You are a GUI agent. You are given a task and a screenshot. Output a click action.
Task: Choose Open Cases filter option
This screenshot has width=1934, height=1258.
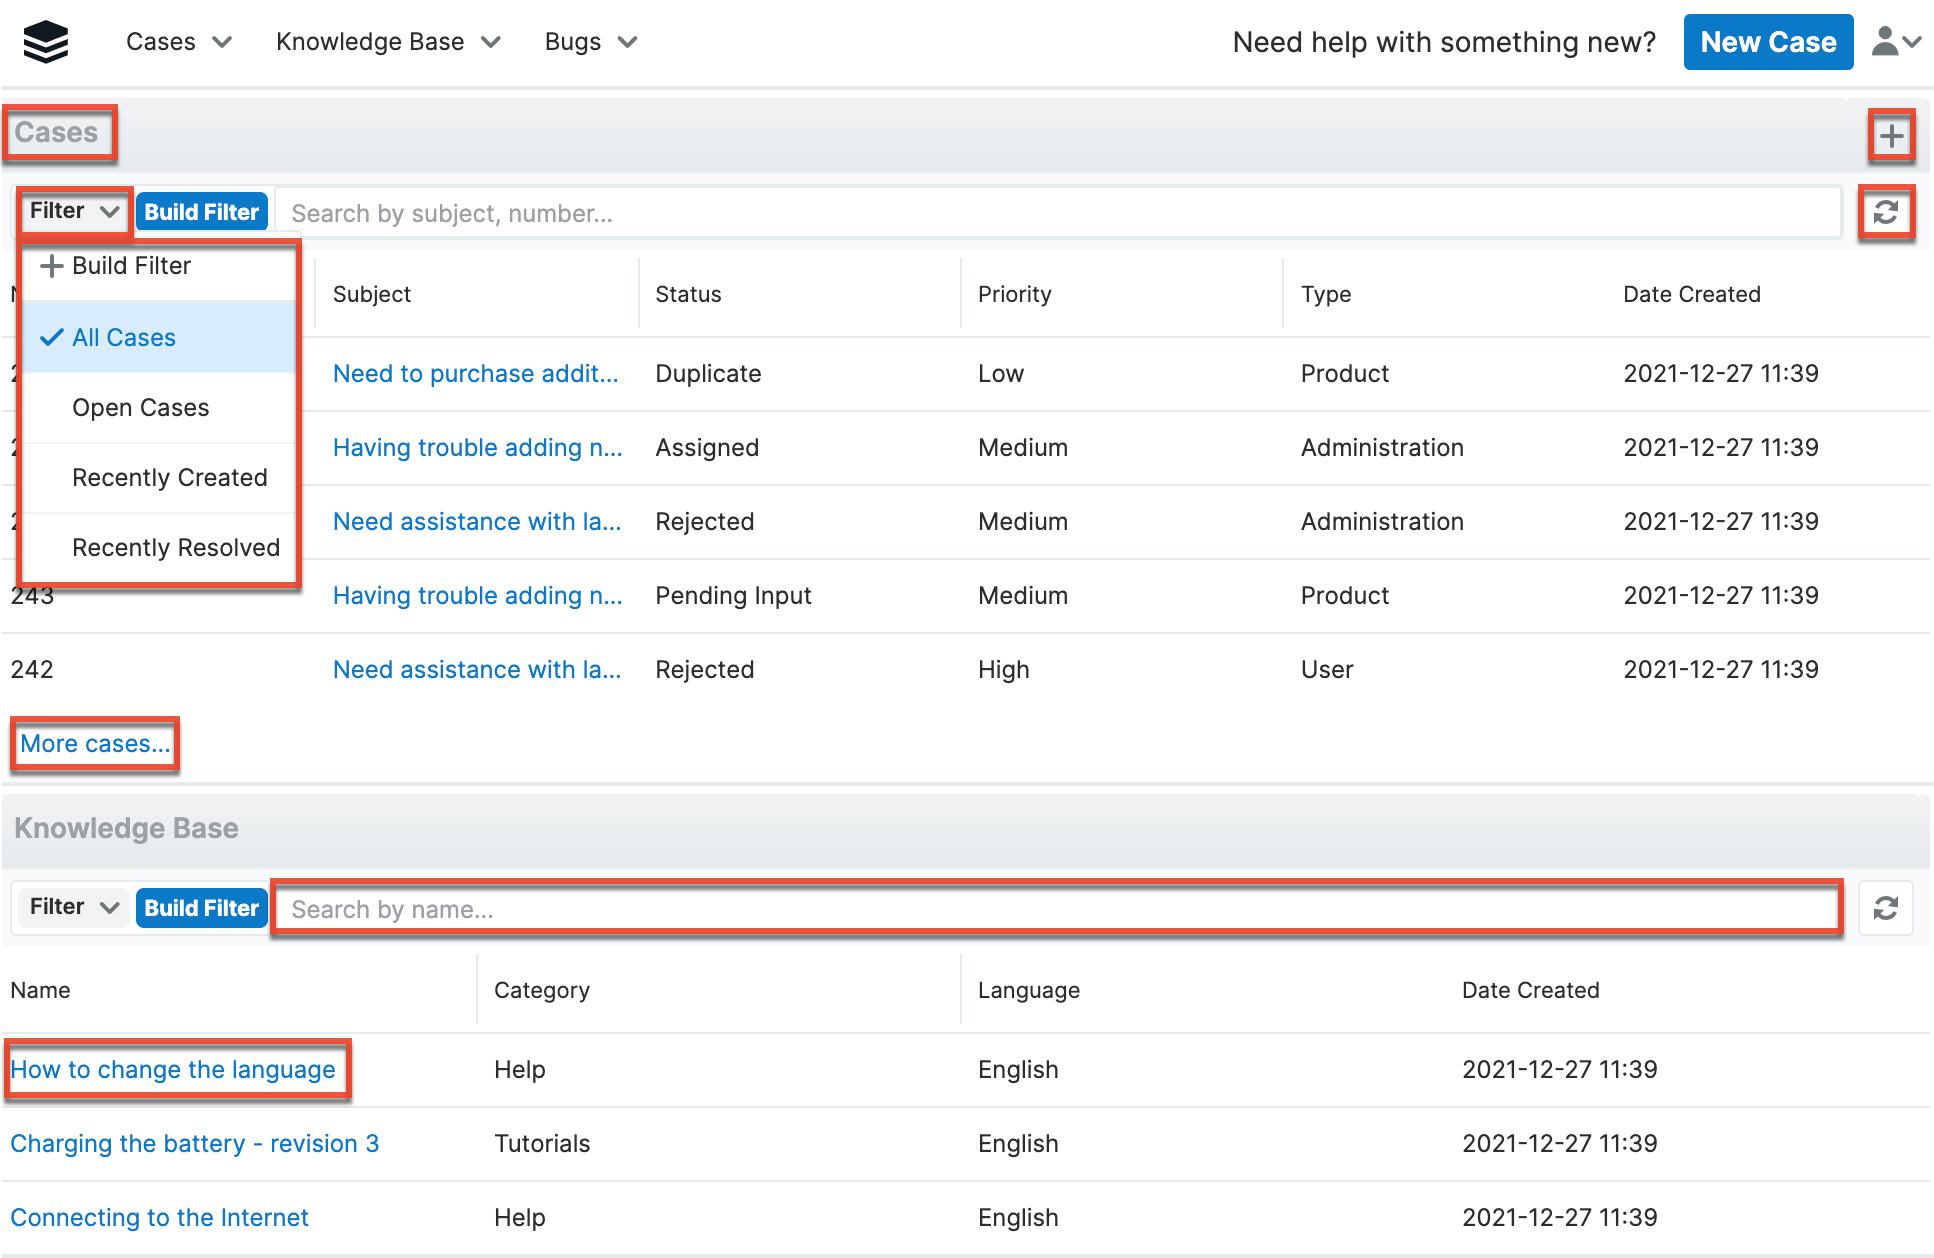click(140, 408)
